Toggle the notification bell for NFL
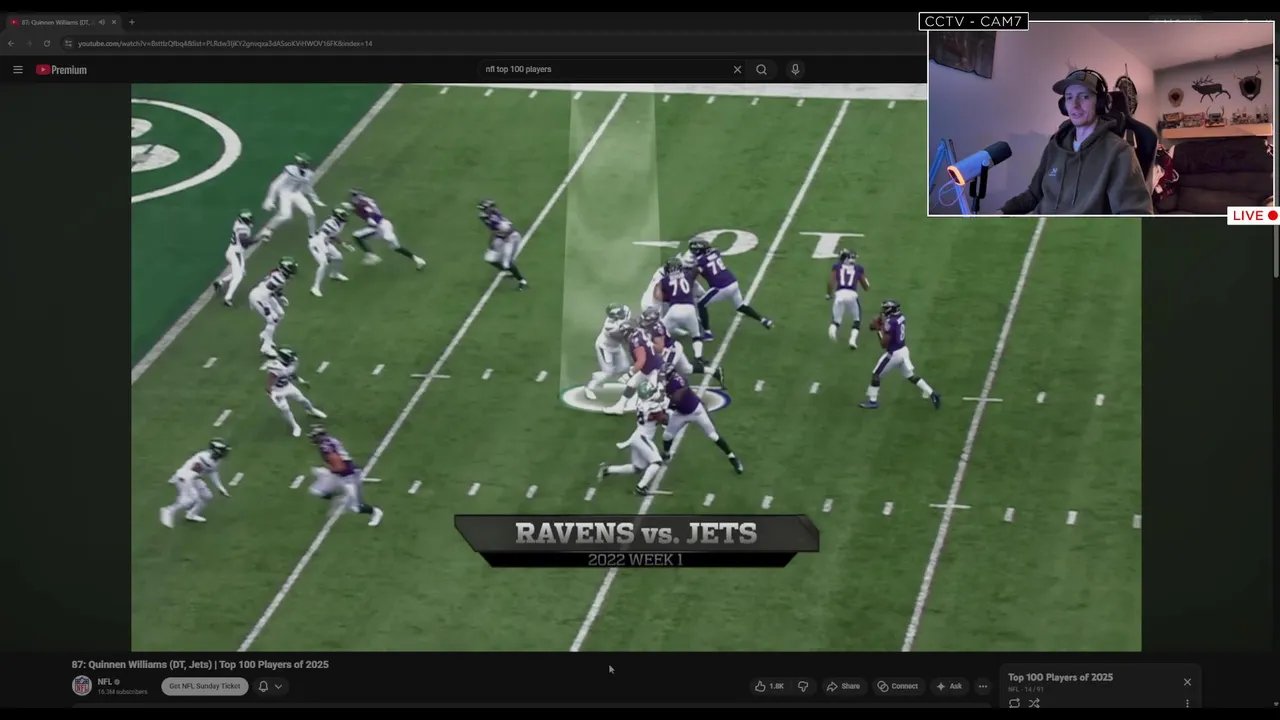 tap(263, 686)
